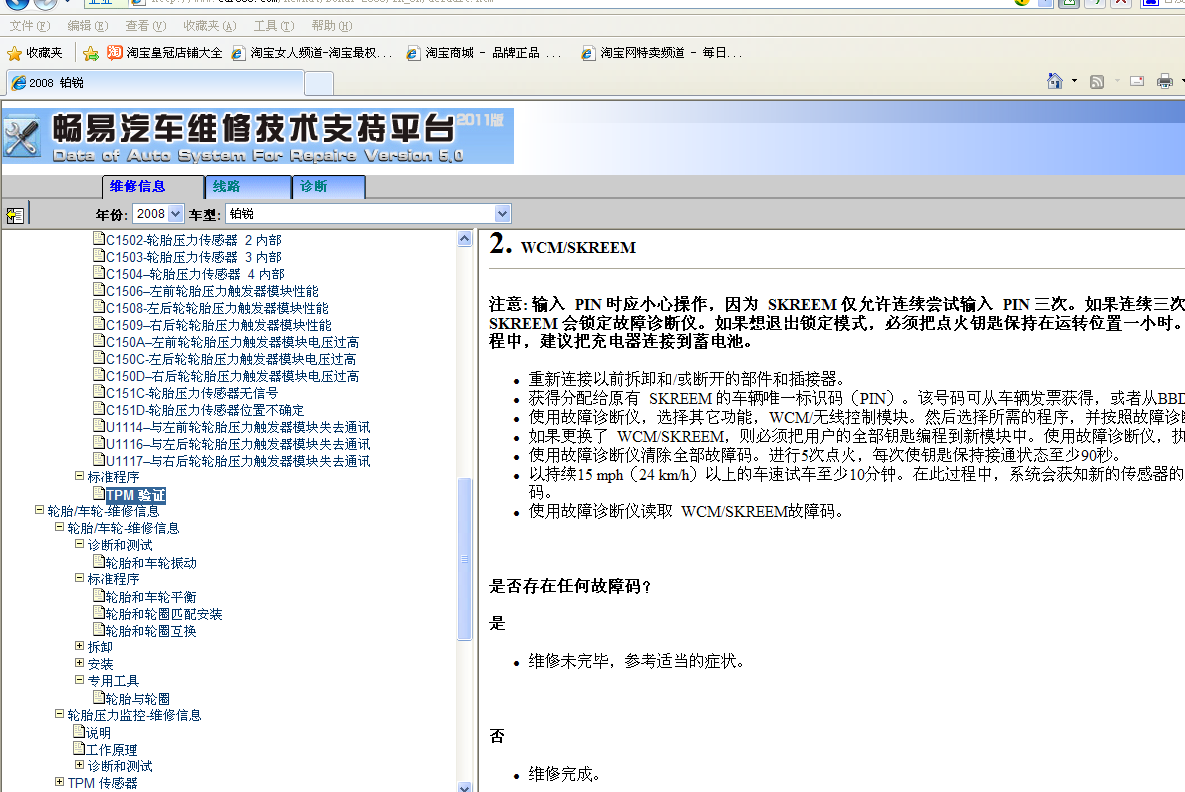
Task: Click tree panel scroll down arrow
Action: pos(465,786)
